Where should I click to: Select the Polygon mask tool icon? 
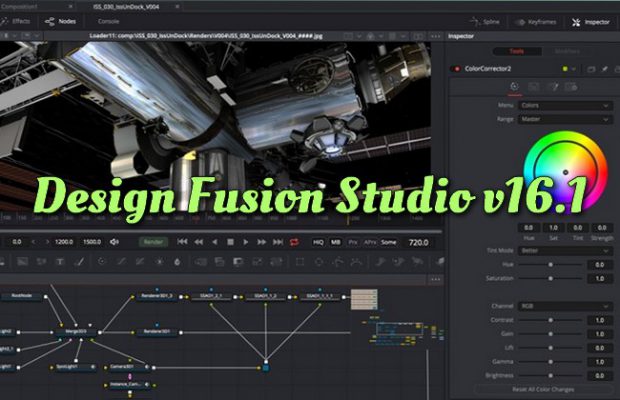(x=338, y=261)
